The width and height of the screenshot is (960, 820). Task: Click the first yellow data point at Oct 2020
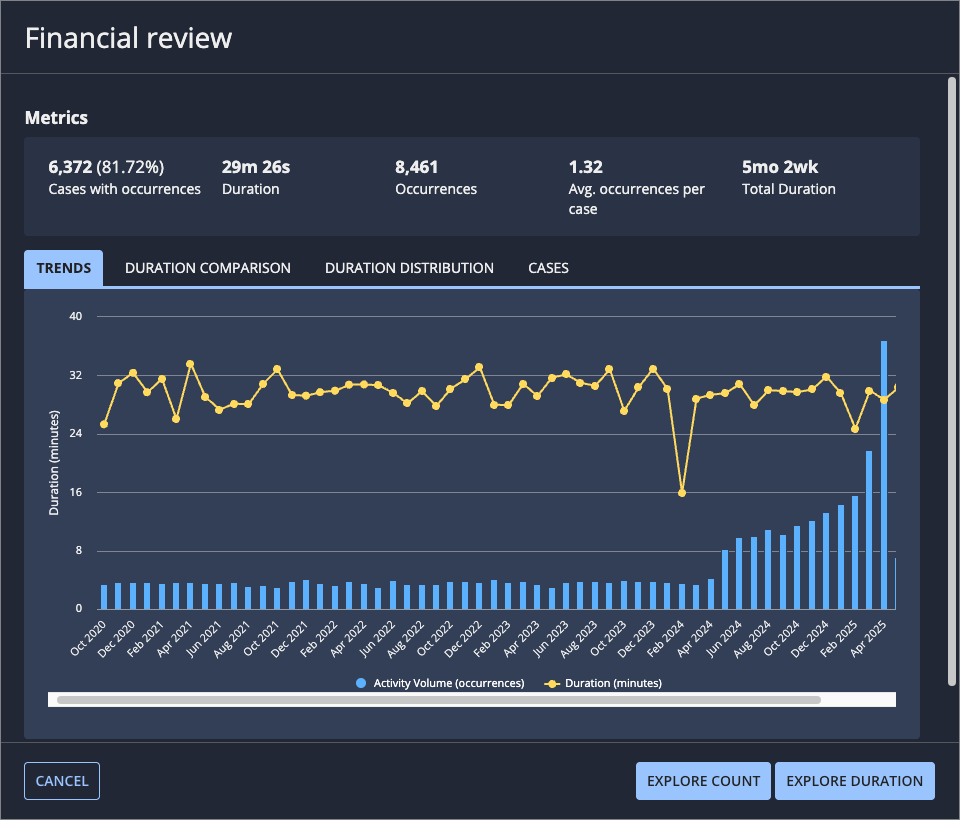click(104, 424)
